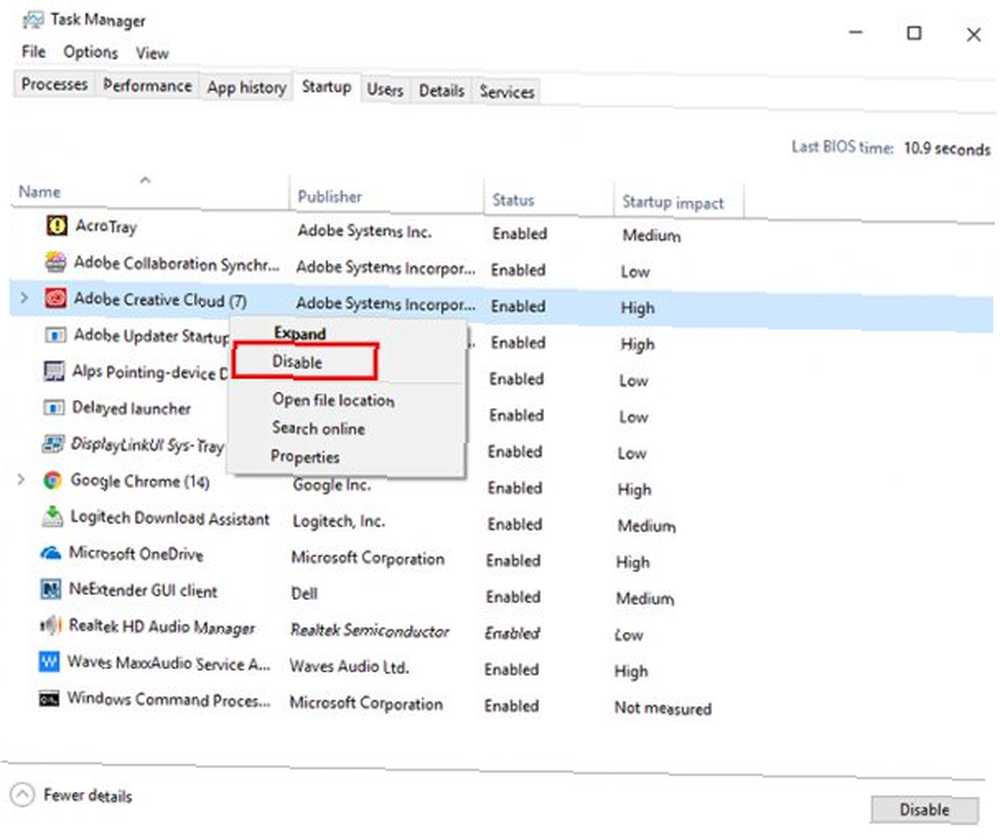Sort by the Publisher column header
Screen dimensions: 1000x840
coord(330,196)
